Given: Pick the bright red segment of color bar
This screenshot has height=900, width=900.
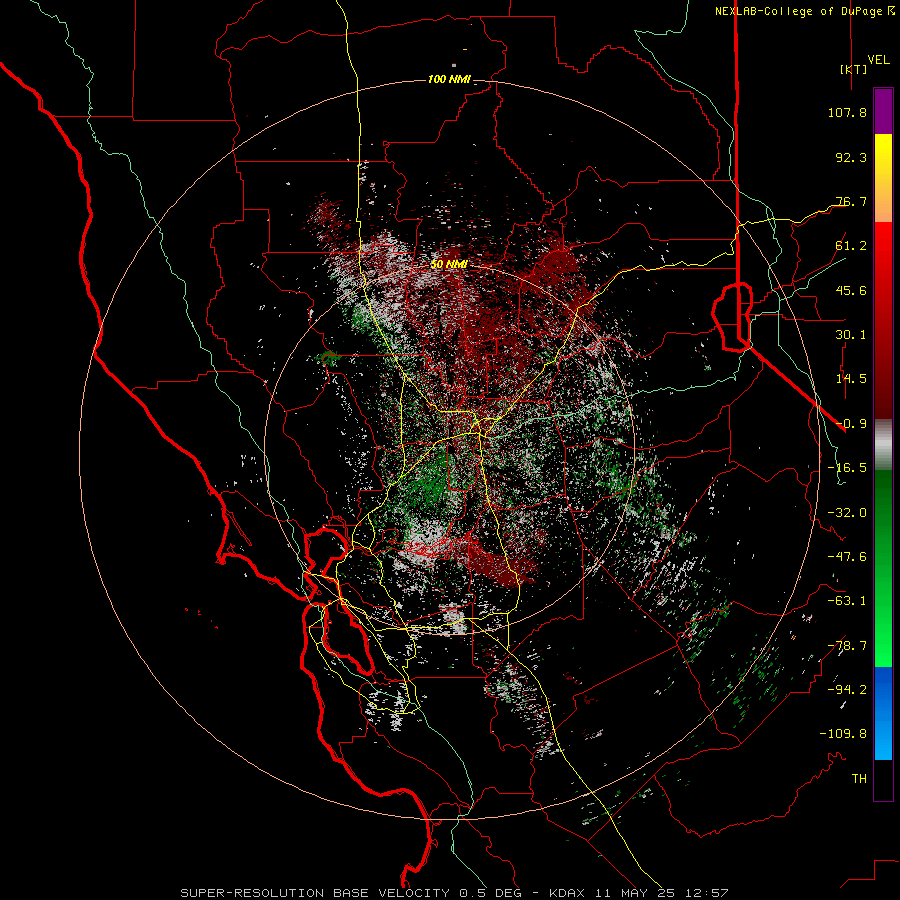Looking at the screenshot, I should click(883, 241).
